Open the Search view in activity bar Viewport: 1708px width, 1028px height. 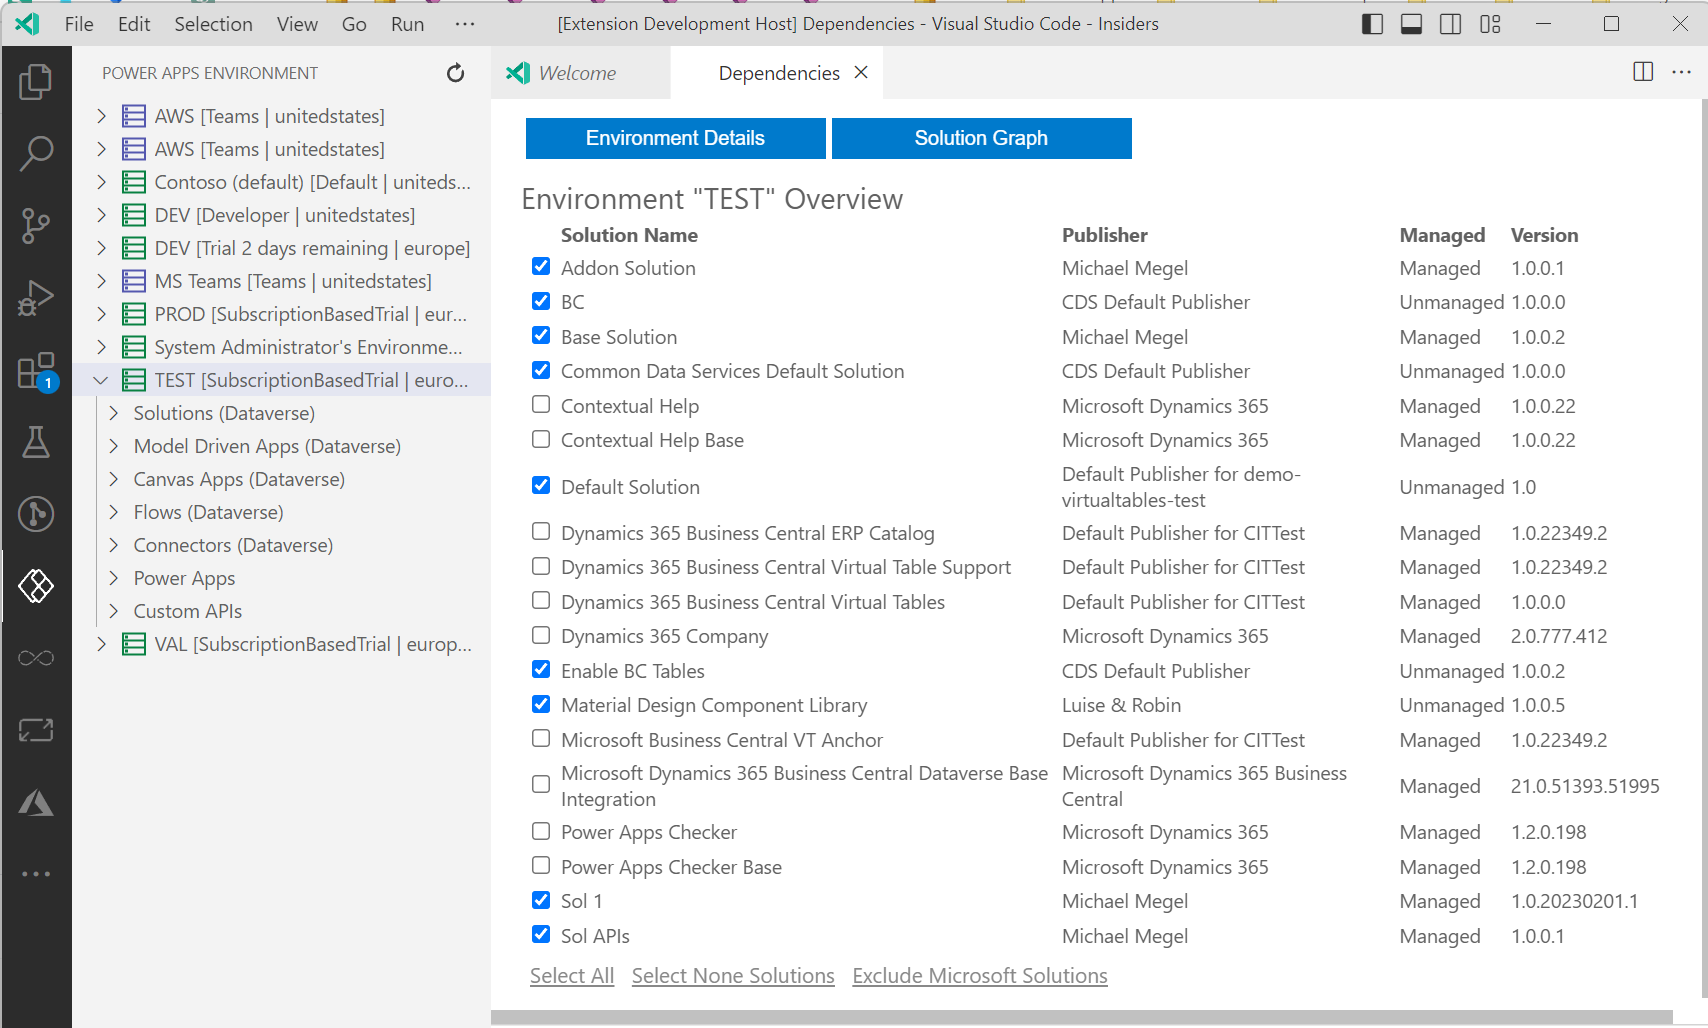tap(36, 154)
